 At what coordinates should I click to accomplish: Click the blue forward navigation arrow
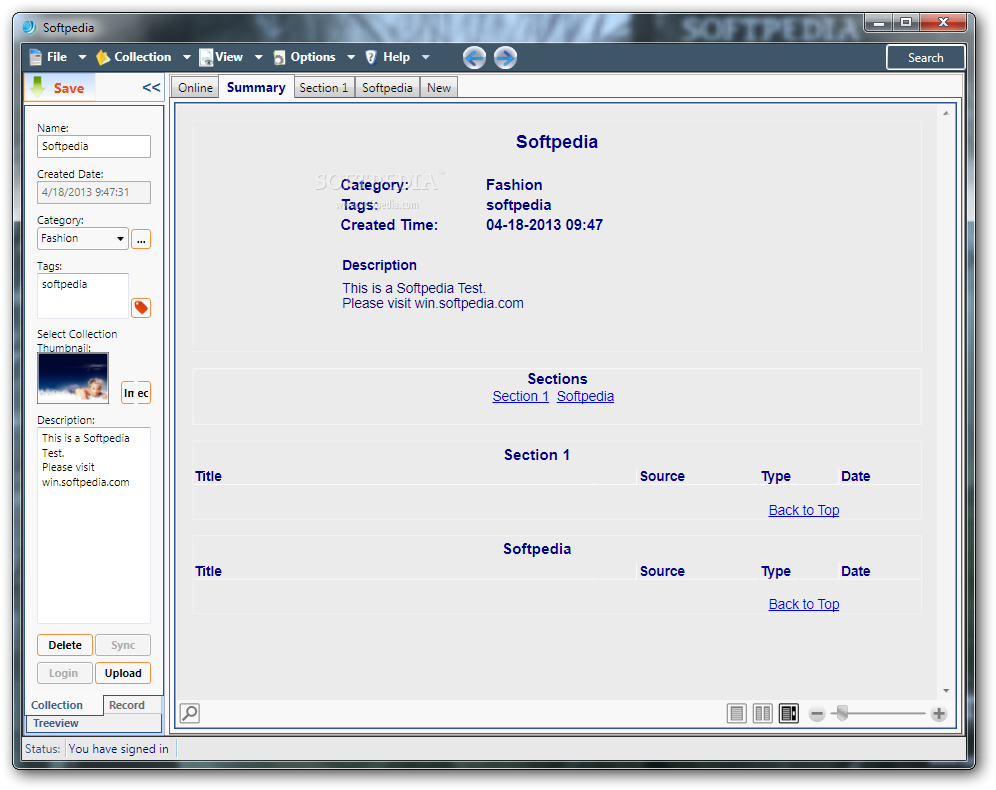tap(505, 58)
